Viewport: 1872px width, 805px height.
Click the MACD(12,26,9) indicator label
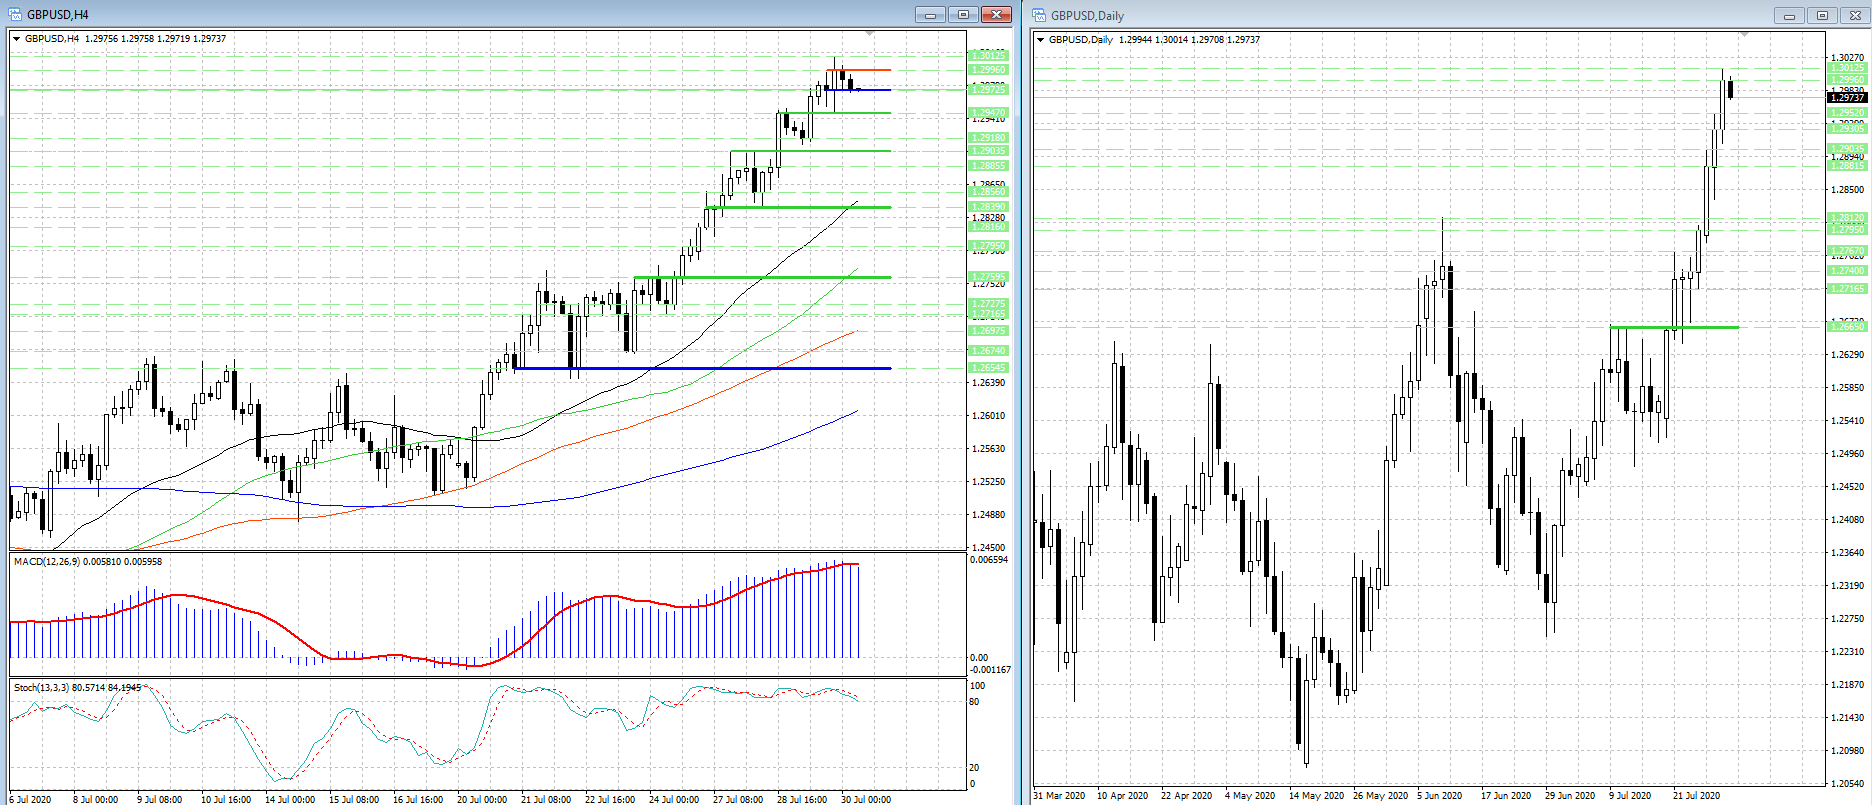(46, 562)
